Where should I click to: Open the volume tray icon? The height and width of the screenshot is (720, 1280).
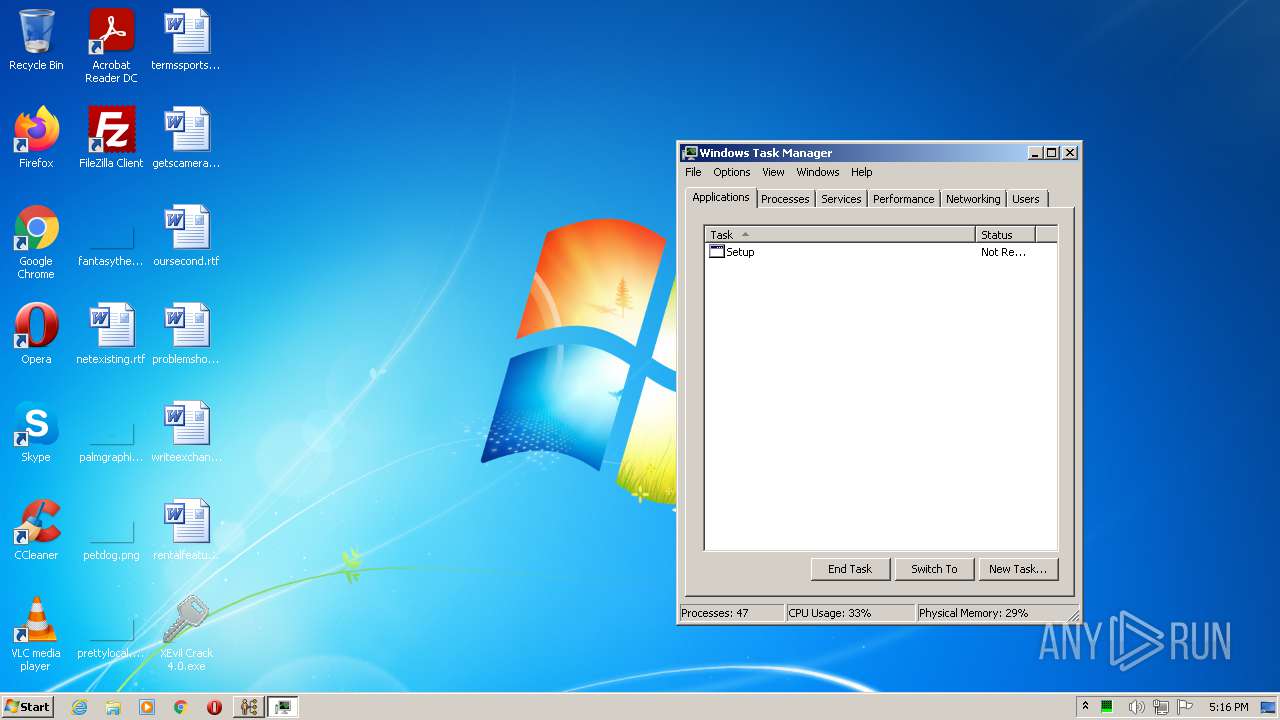[1136, 707]
